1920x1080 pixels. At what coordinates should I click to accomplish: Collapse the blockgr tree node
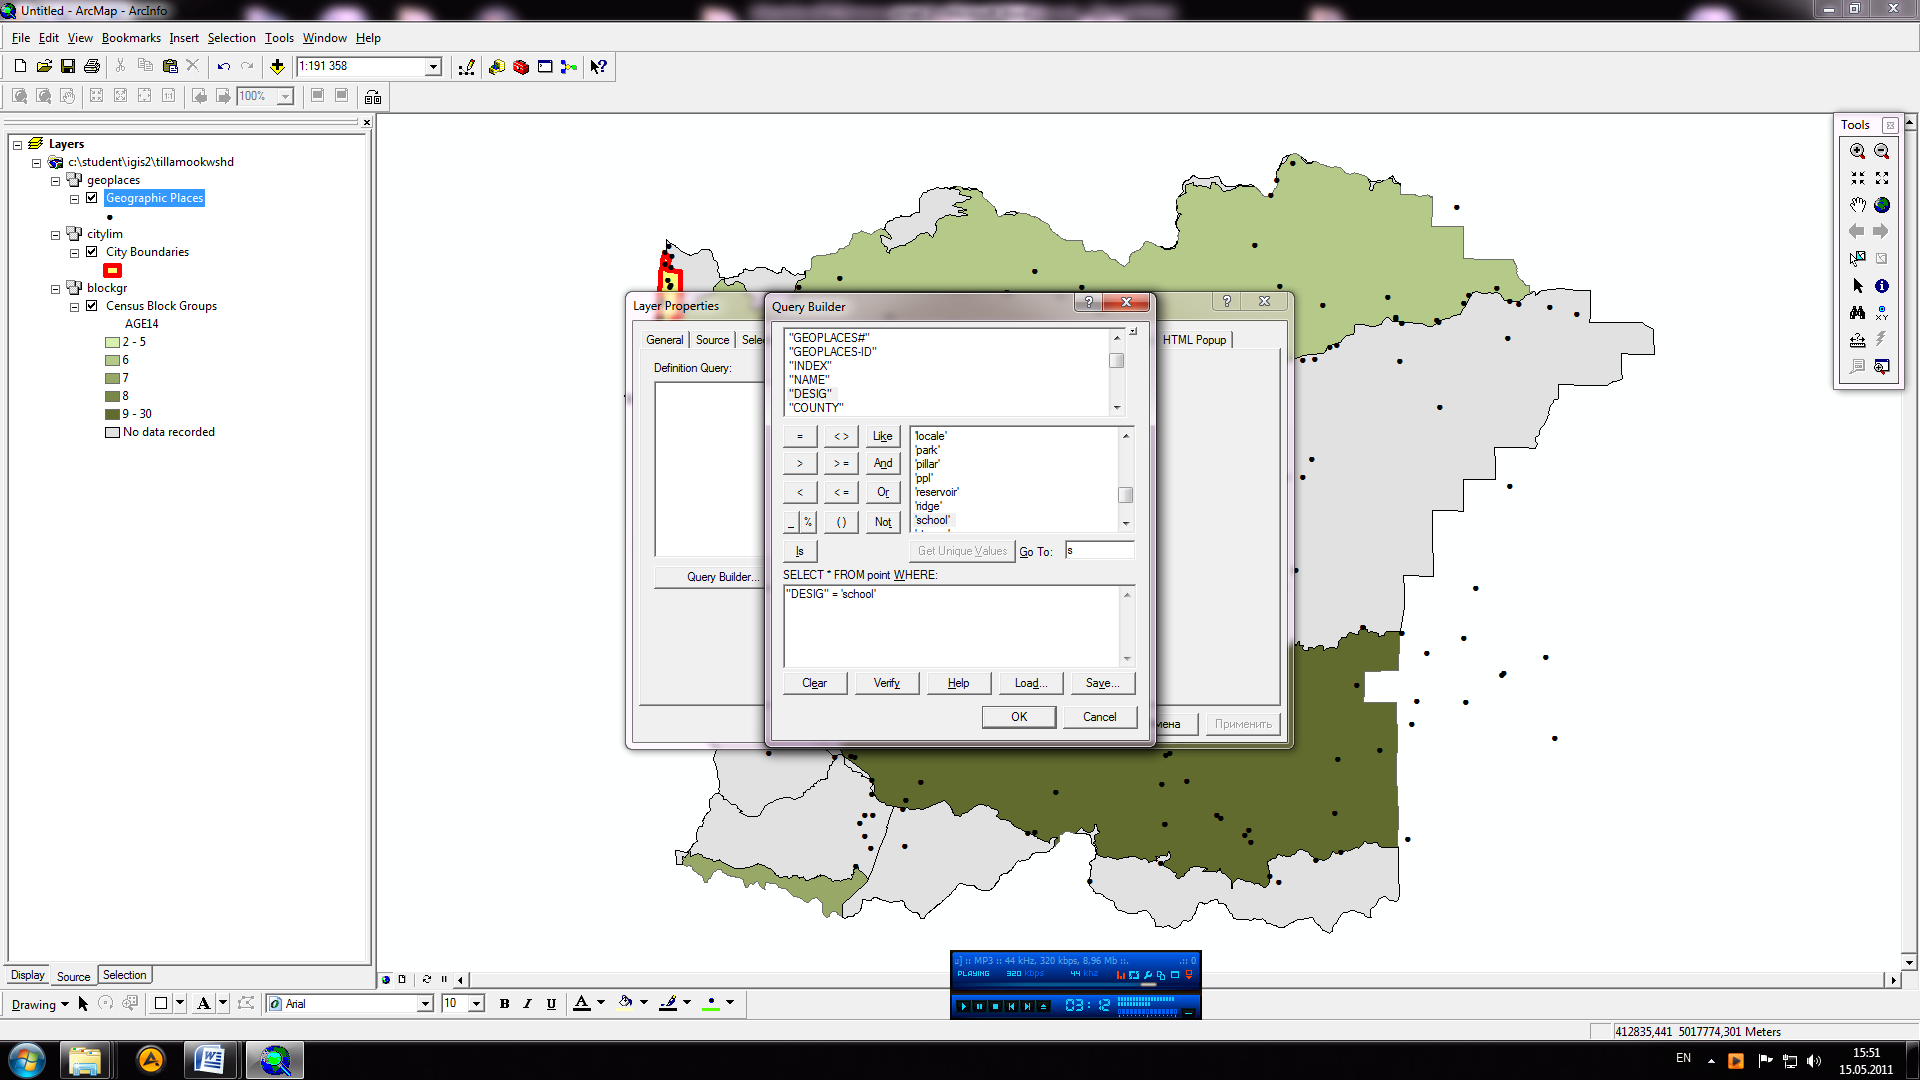coord(55,289)
